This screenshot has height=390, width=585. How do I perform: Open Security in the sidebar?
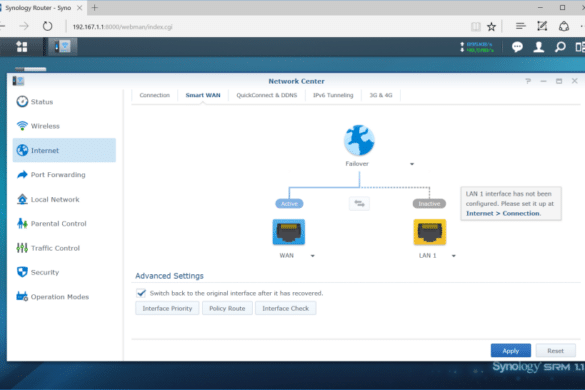[x=64, y=272]
